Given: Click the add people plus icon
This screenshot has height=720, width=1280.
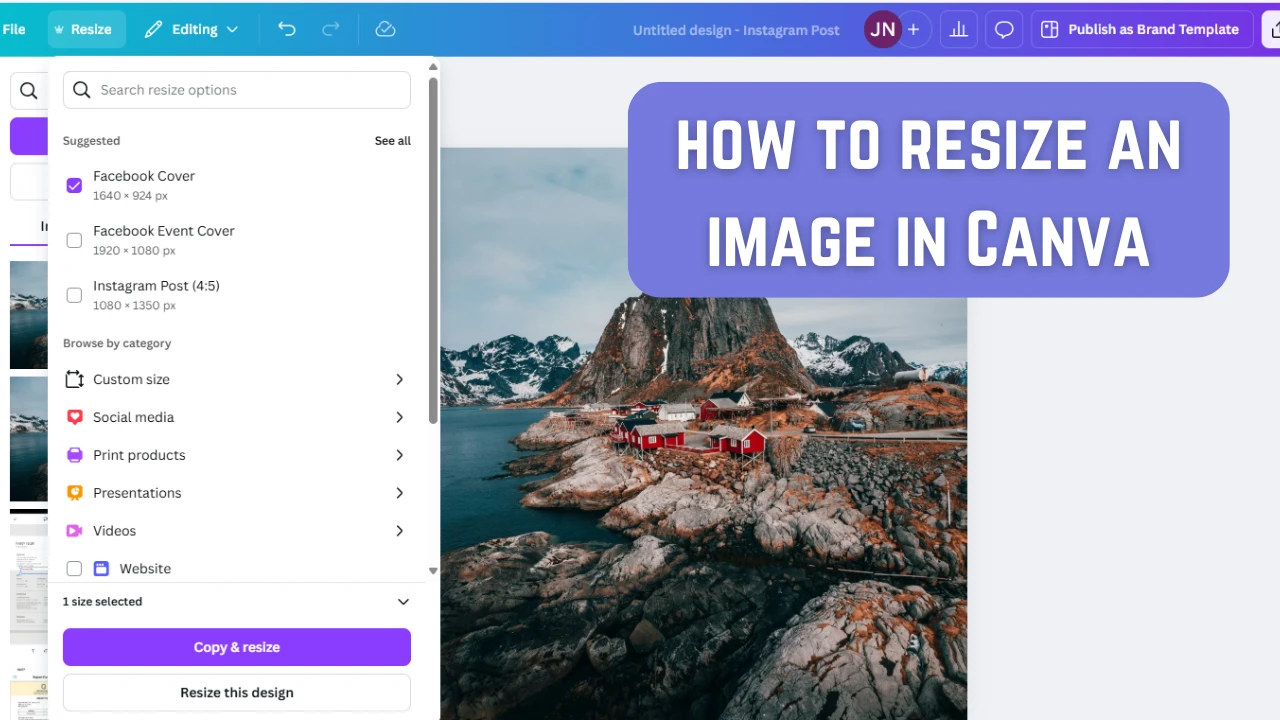Looking at the screenshot, I should [x=913, y=29].
